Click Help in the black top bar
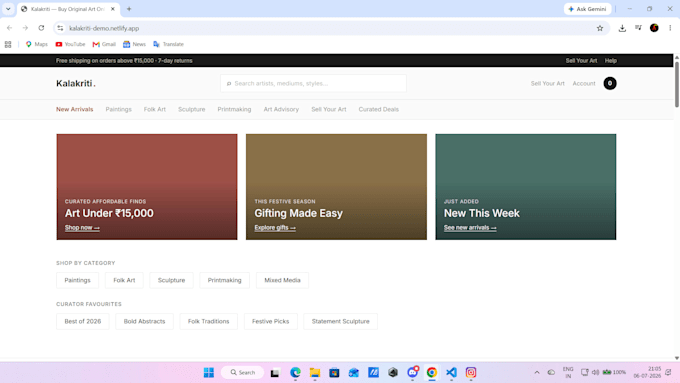The height and width of the screenshot is (383, 680). pos(611,61)
